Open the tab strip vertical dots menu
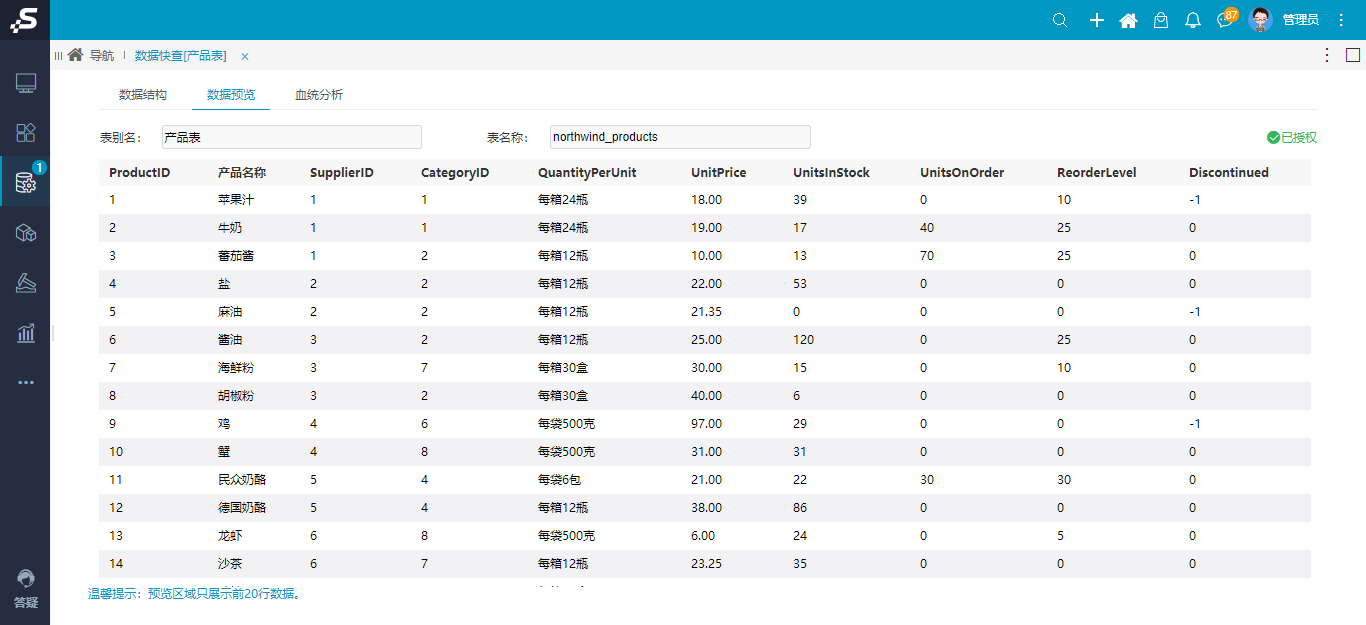This screenshot has height=625, width=1366. click(x=1327, y=55)
